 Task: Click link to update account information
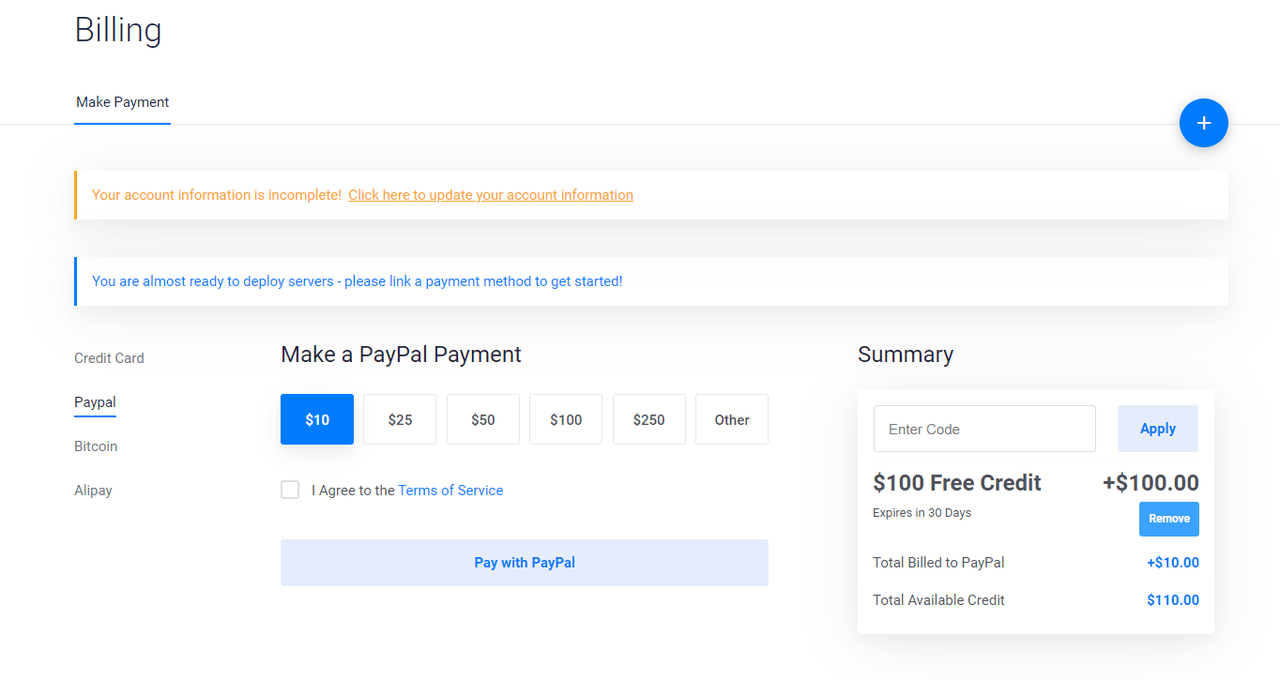point(490,195)
